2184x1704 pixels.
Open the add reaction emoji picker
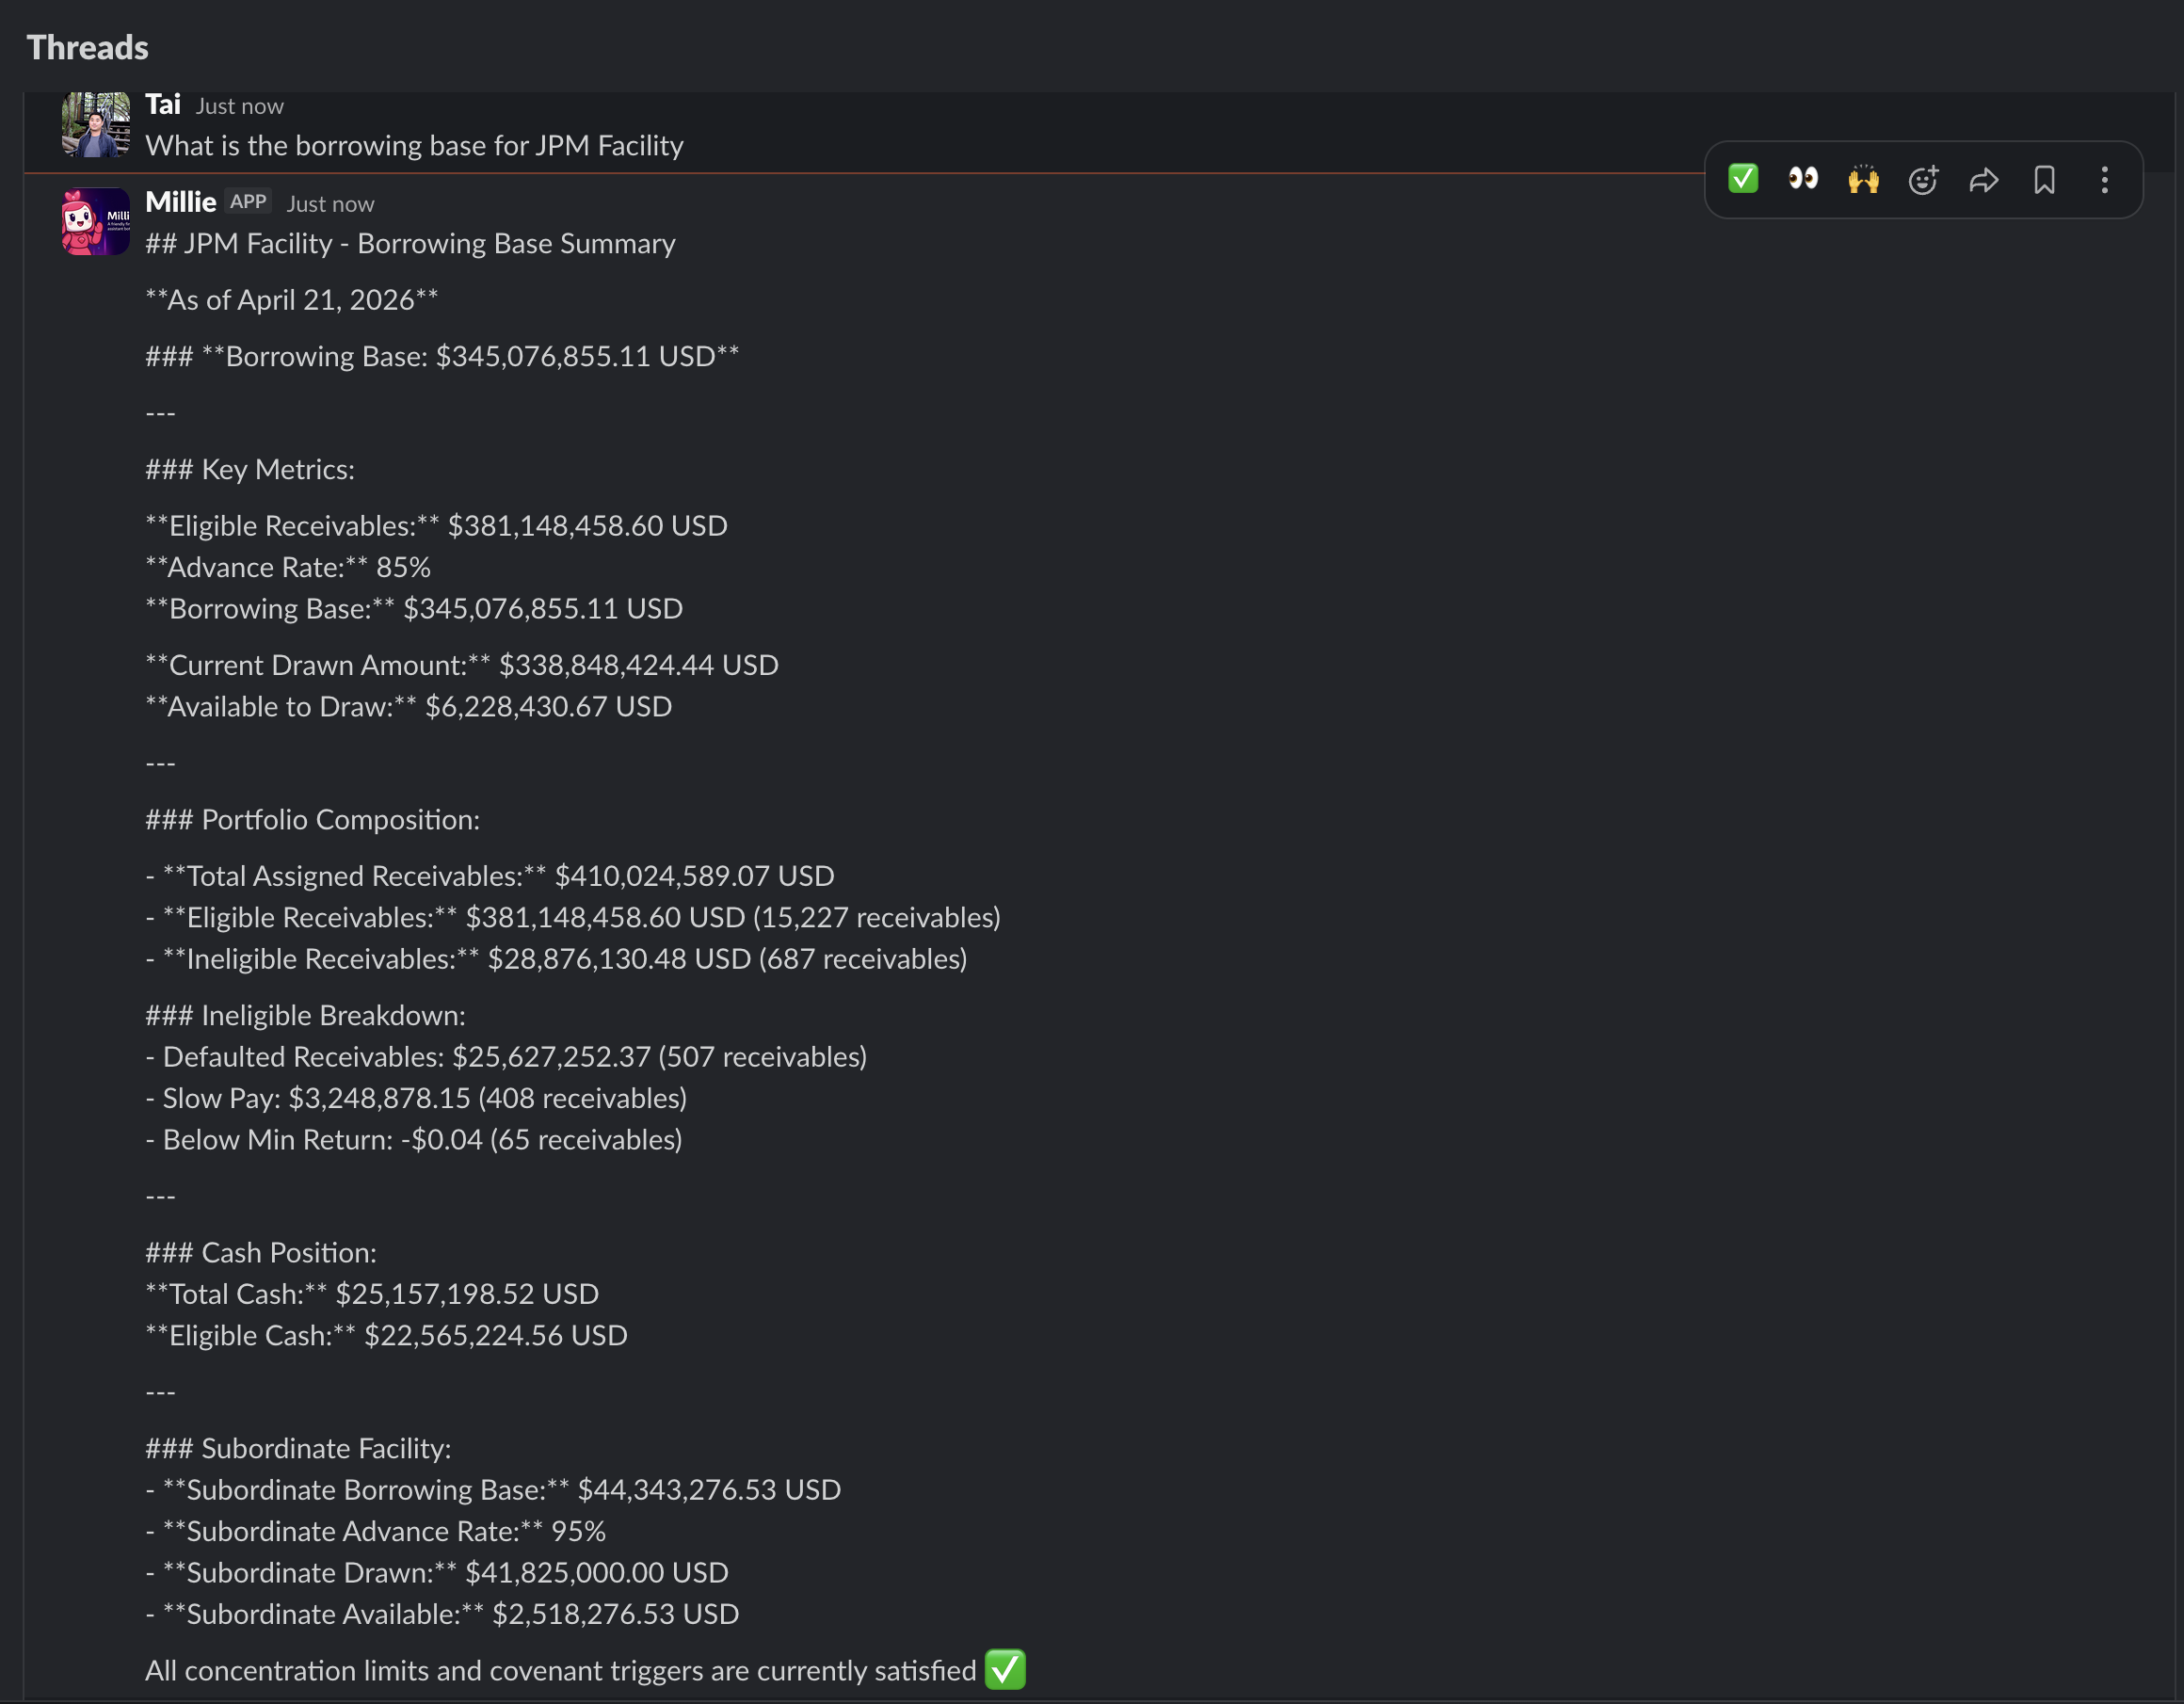(1924, 179)
